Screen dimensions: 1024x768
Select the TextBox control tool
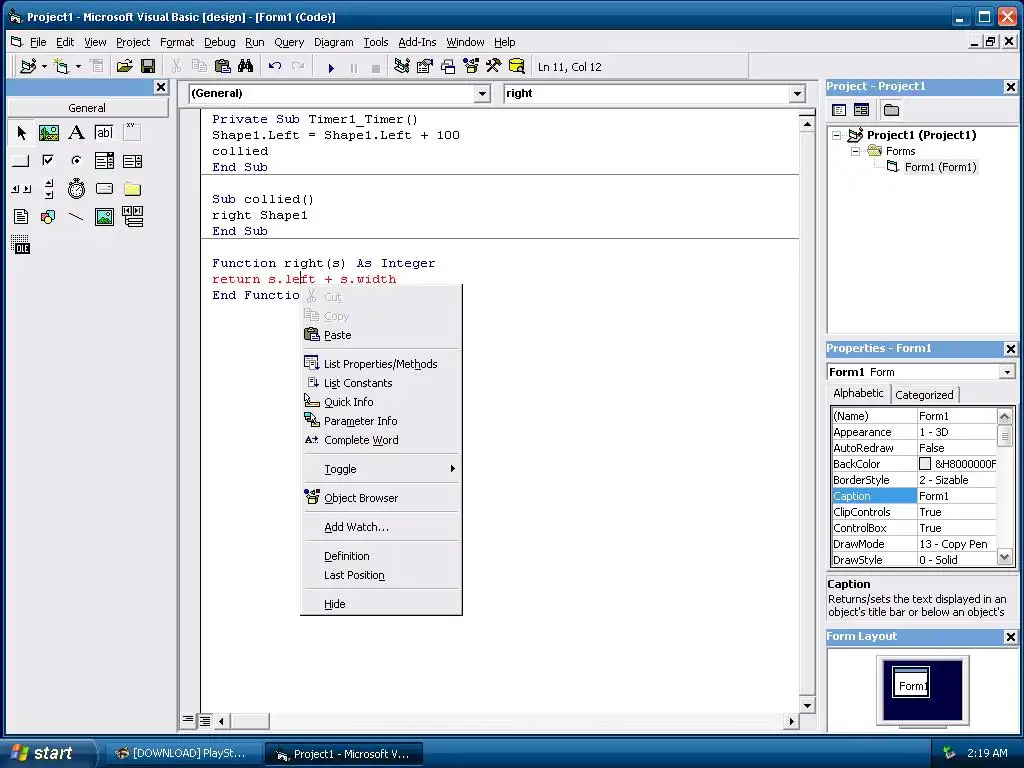104,133
